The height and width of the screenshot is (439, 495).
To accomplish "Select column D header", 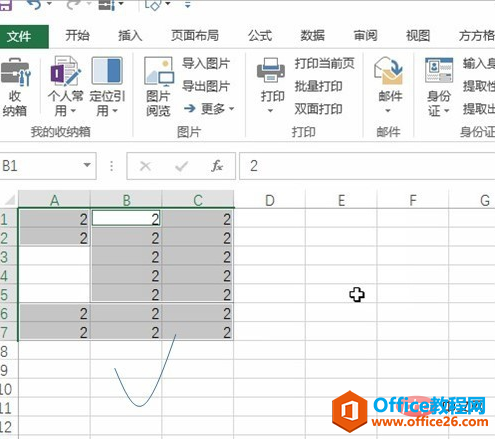I will (269, 200).
